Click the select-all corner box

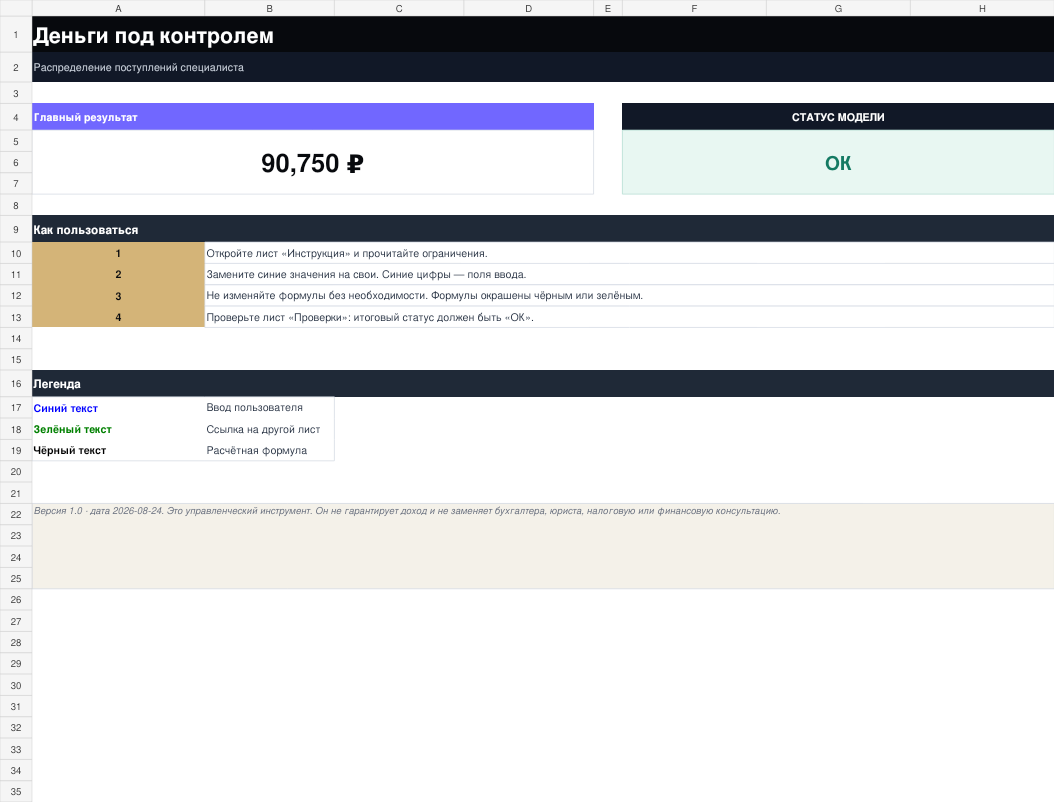(x=16, y=8)
